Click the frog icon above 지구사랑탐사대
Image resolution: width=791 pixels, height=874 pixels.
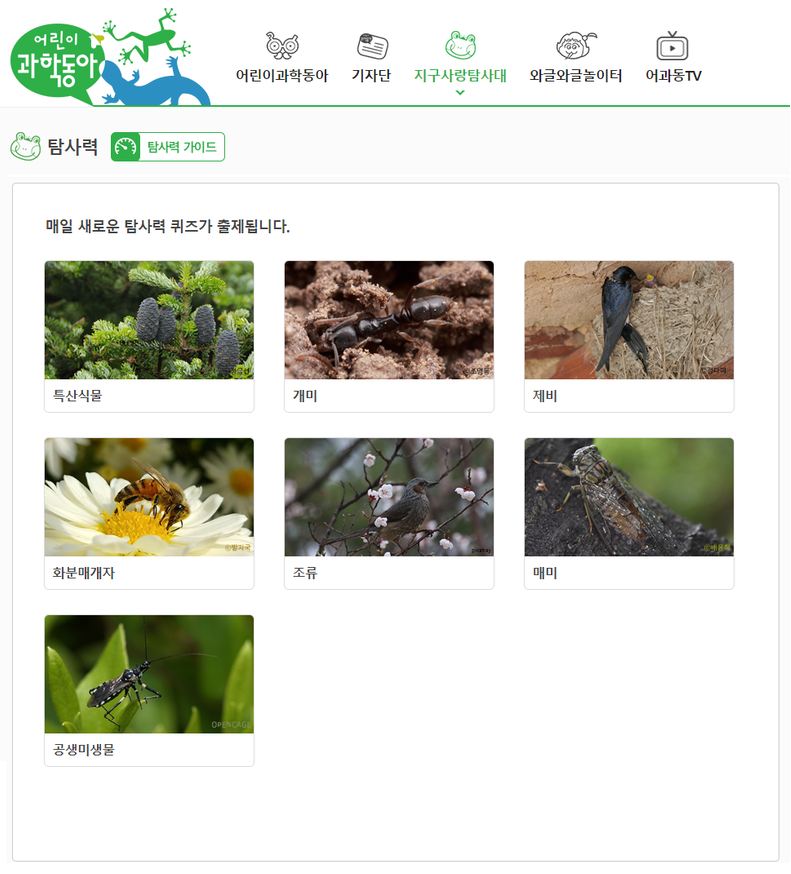(460, 45)
